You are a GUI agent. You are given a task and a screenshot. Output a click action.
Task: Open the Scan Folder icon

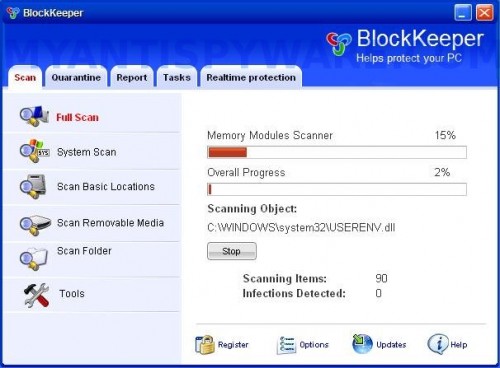(34, 258)
